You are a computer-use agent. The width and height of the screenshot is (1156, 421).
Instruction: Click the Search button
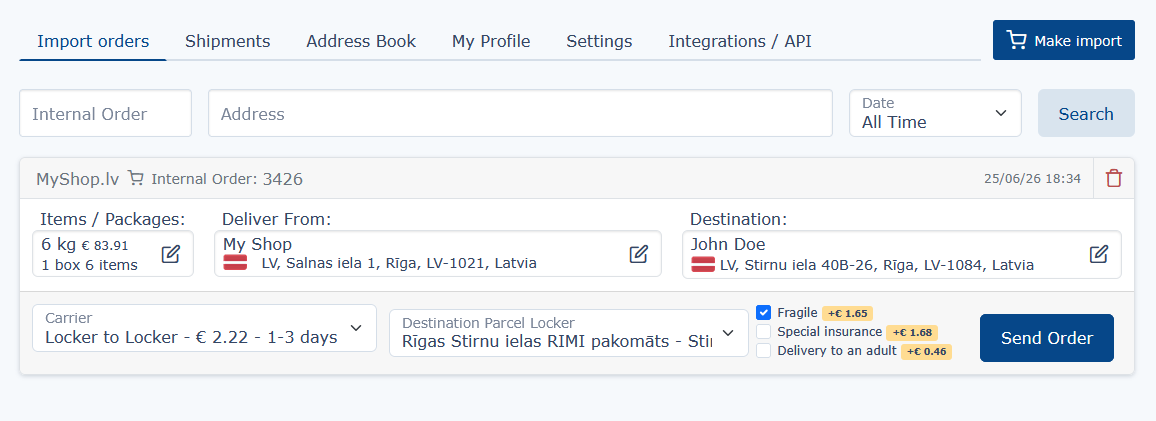pos(1086,113)
